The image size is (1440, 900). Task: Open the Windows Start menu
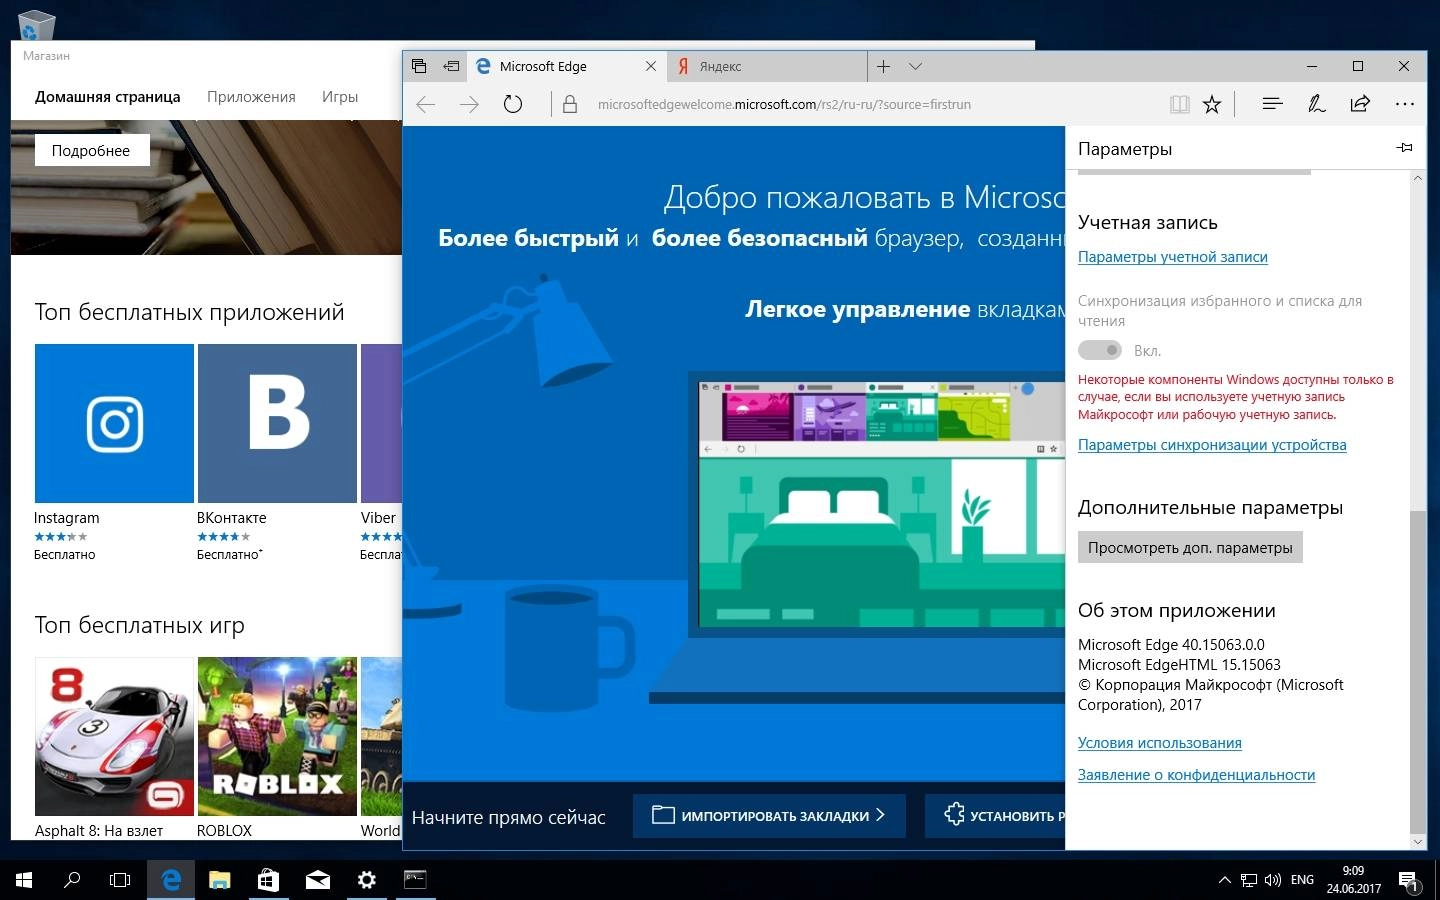[x=24, y=880]
